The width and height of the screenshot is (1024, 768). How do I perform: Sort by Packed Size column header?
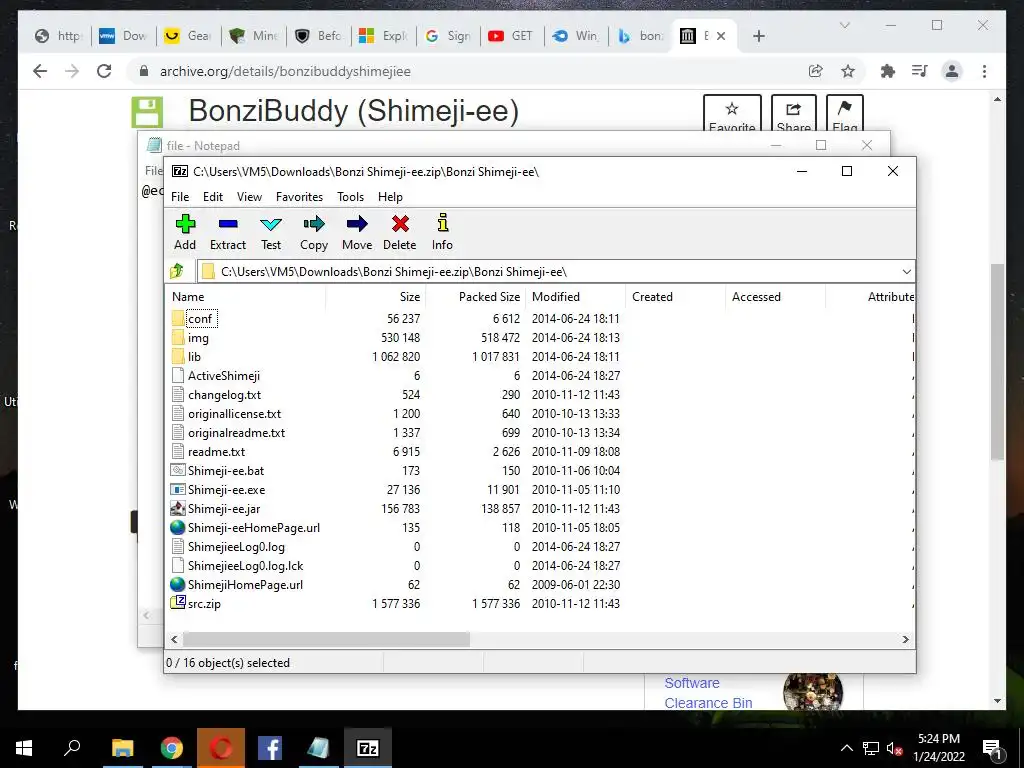(x=475, y=296)
